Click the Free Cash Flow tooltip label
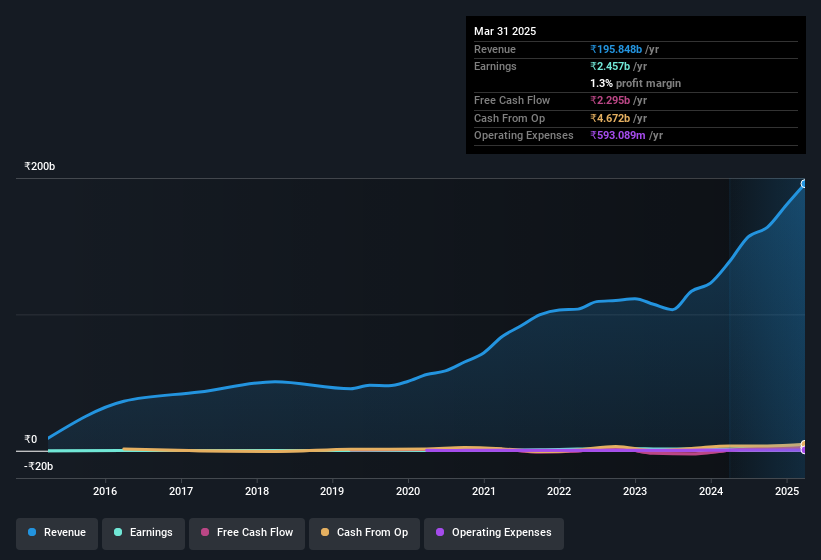The image size is (821, 560). point(512,100)
